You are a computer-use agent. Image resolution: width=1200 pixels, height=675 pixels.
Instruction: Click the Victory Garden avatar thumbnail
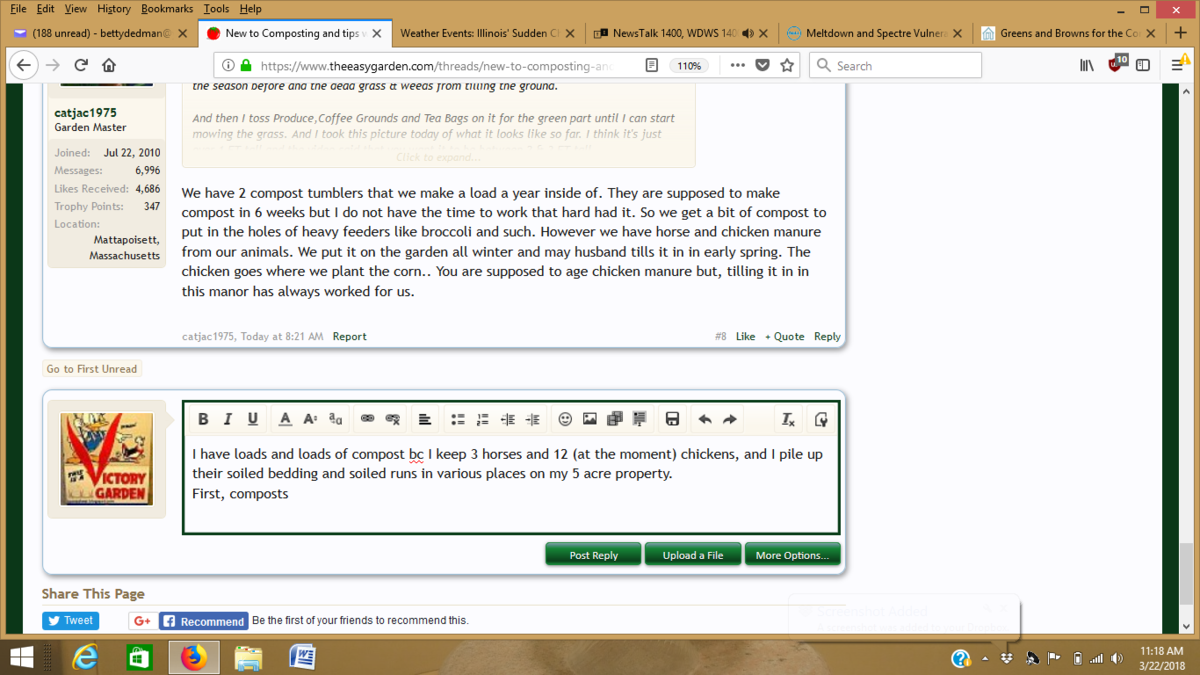coord(106,459)
